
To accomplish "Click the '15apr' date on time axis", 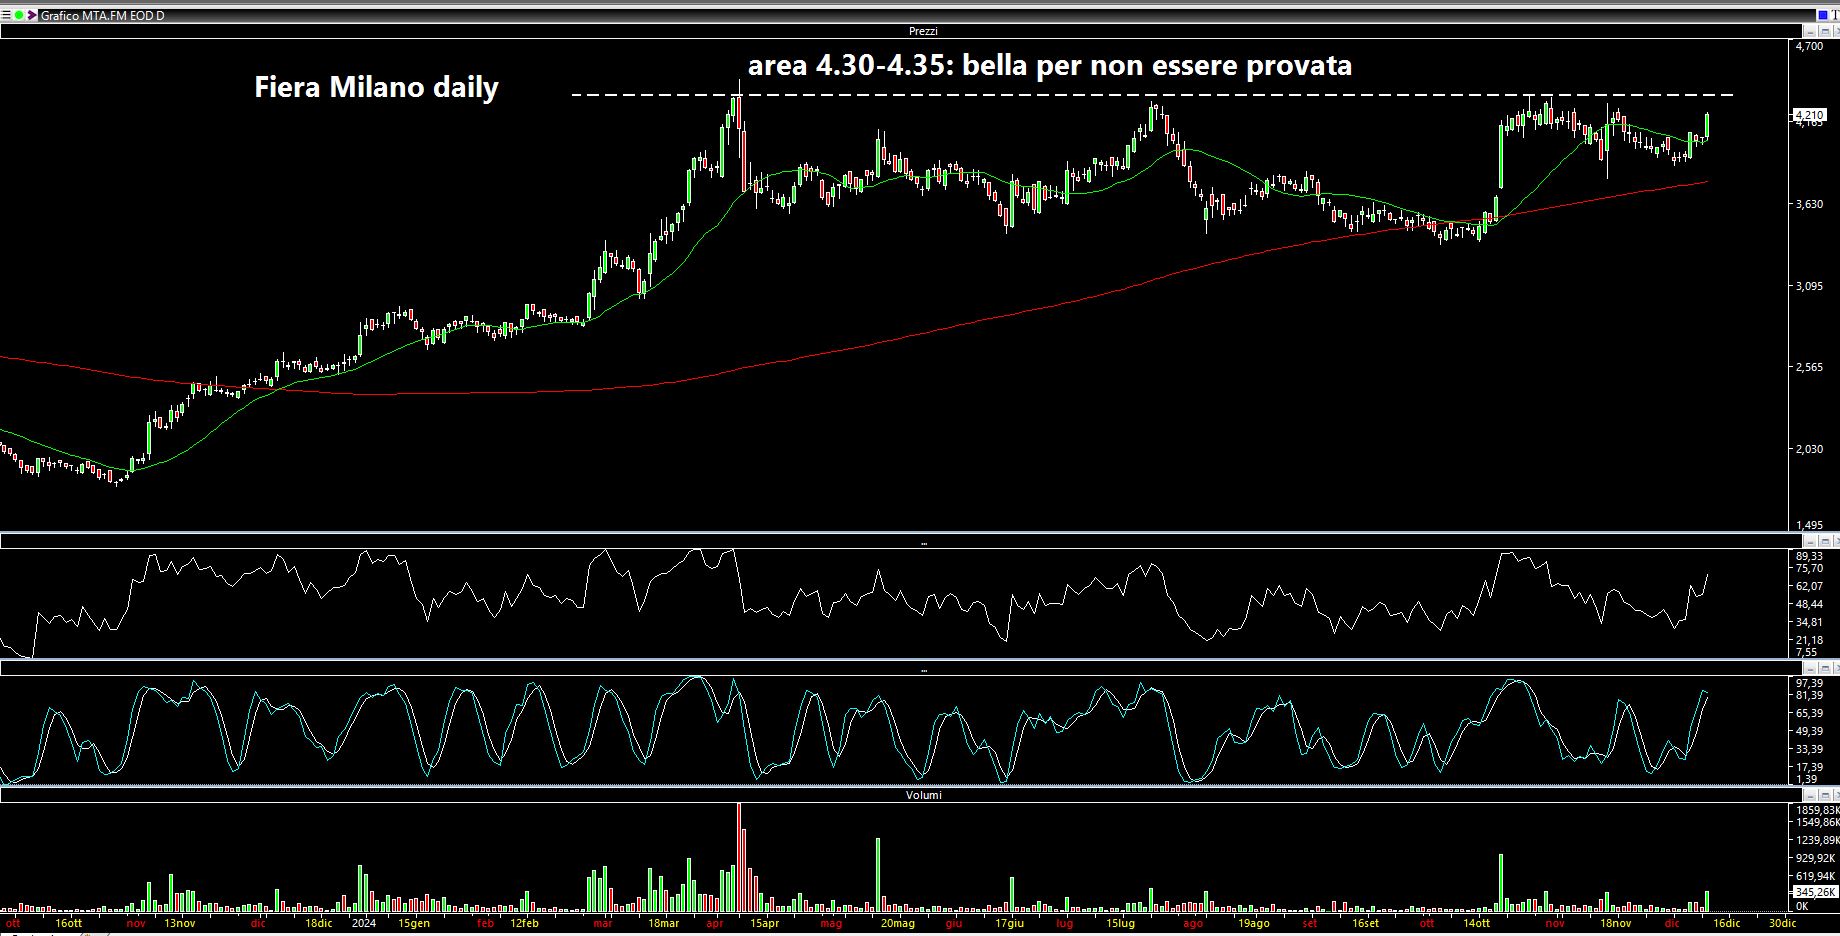I will pyautogui.click(x=764, y=923).
